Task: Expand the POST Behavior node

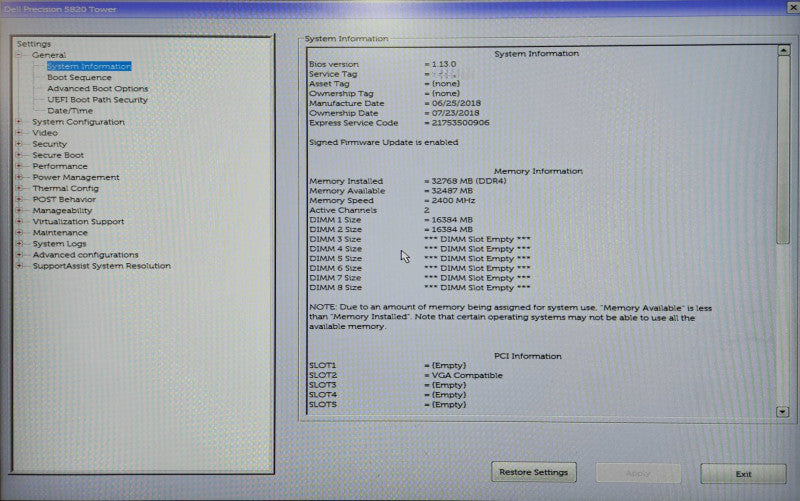Action: [19, 199]
